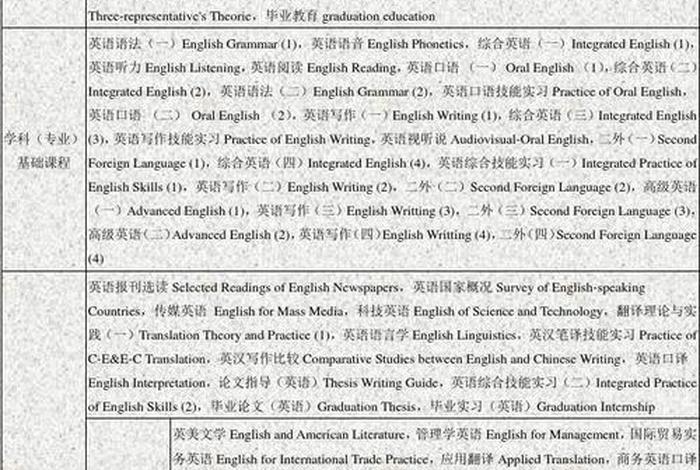Image resolution: width=700 pixels, height=470 pixels.
Task: Click the text "C-E&E-C Translation"
Action: 146,359
